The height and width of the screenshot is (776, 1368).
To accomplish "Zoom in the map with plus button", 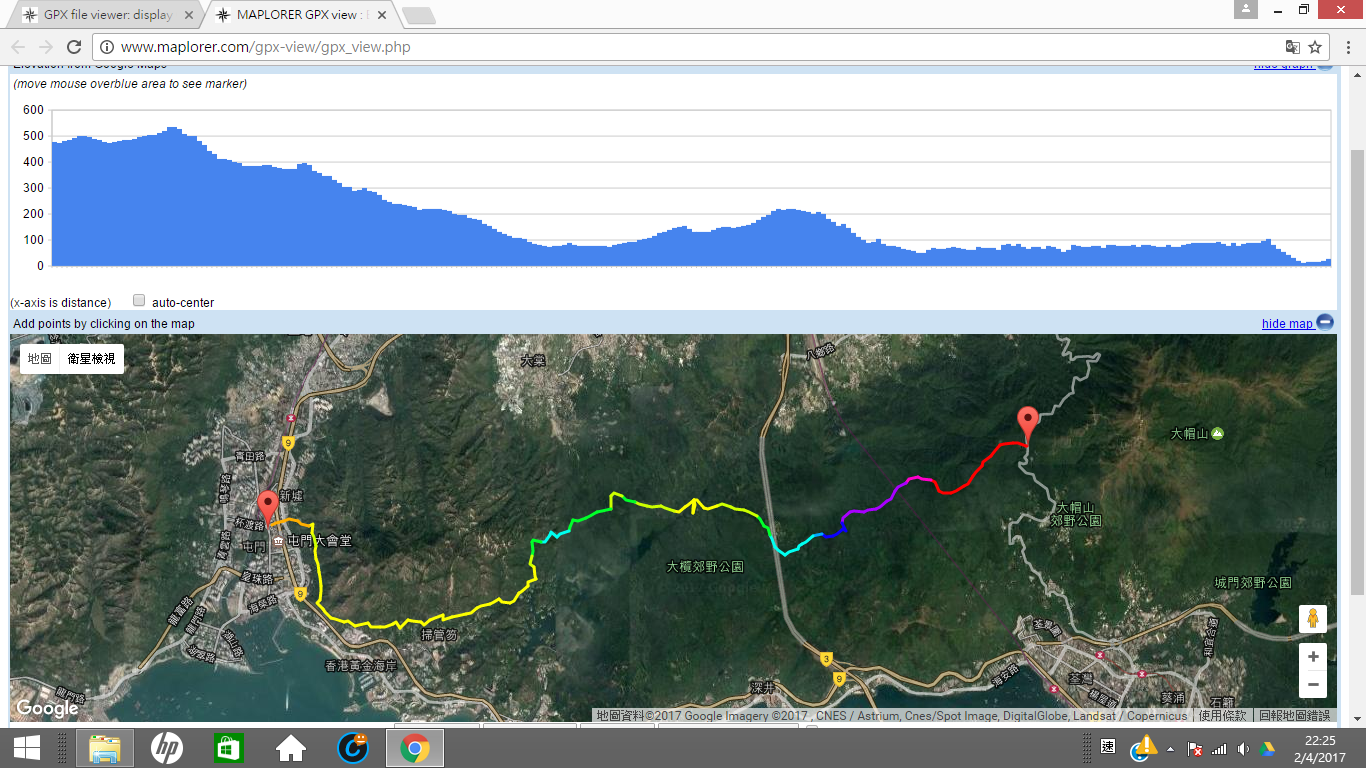I will pyautogui.click(x=1313, y=657).
